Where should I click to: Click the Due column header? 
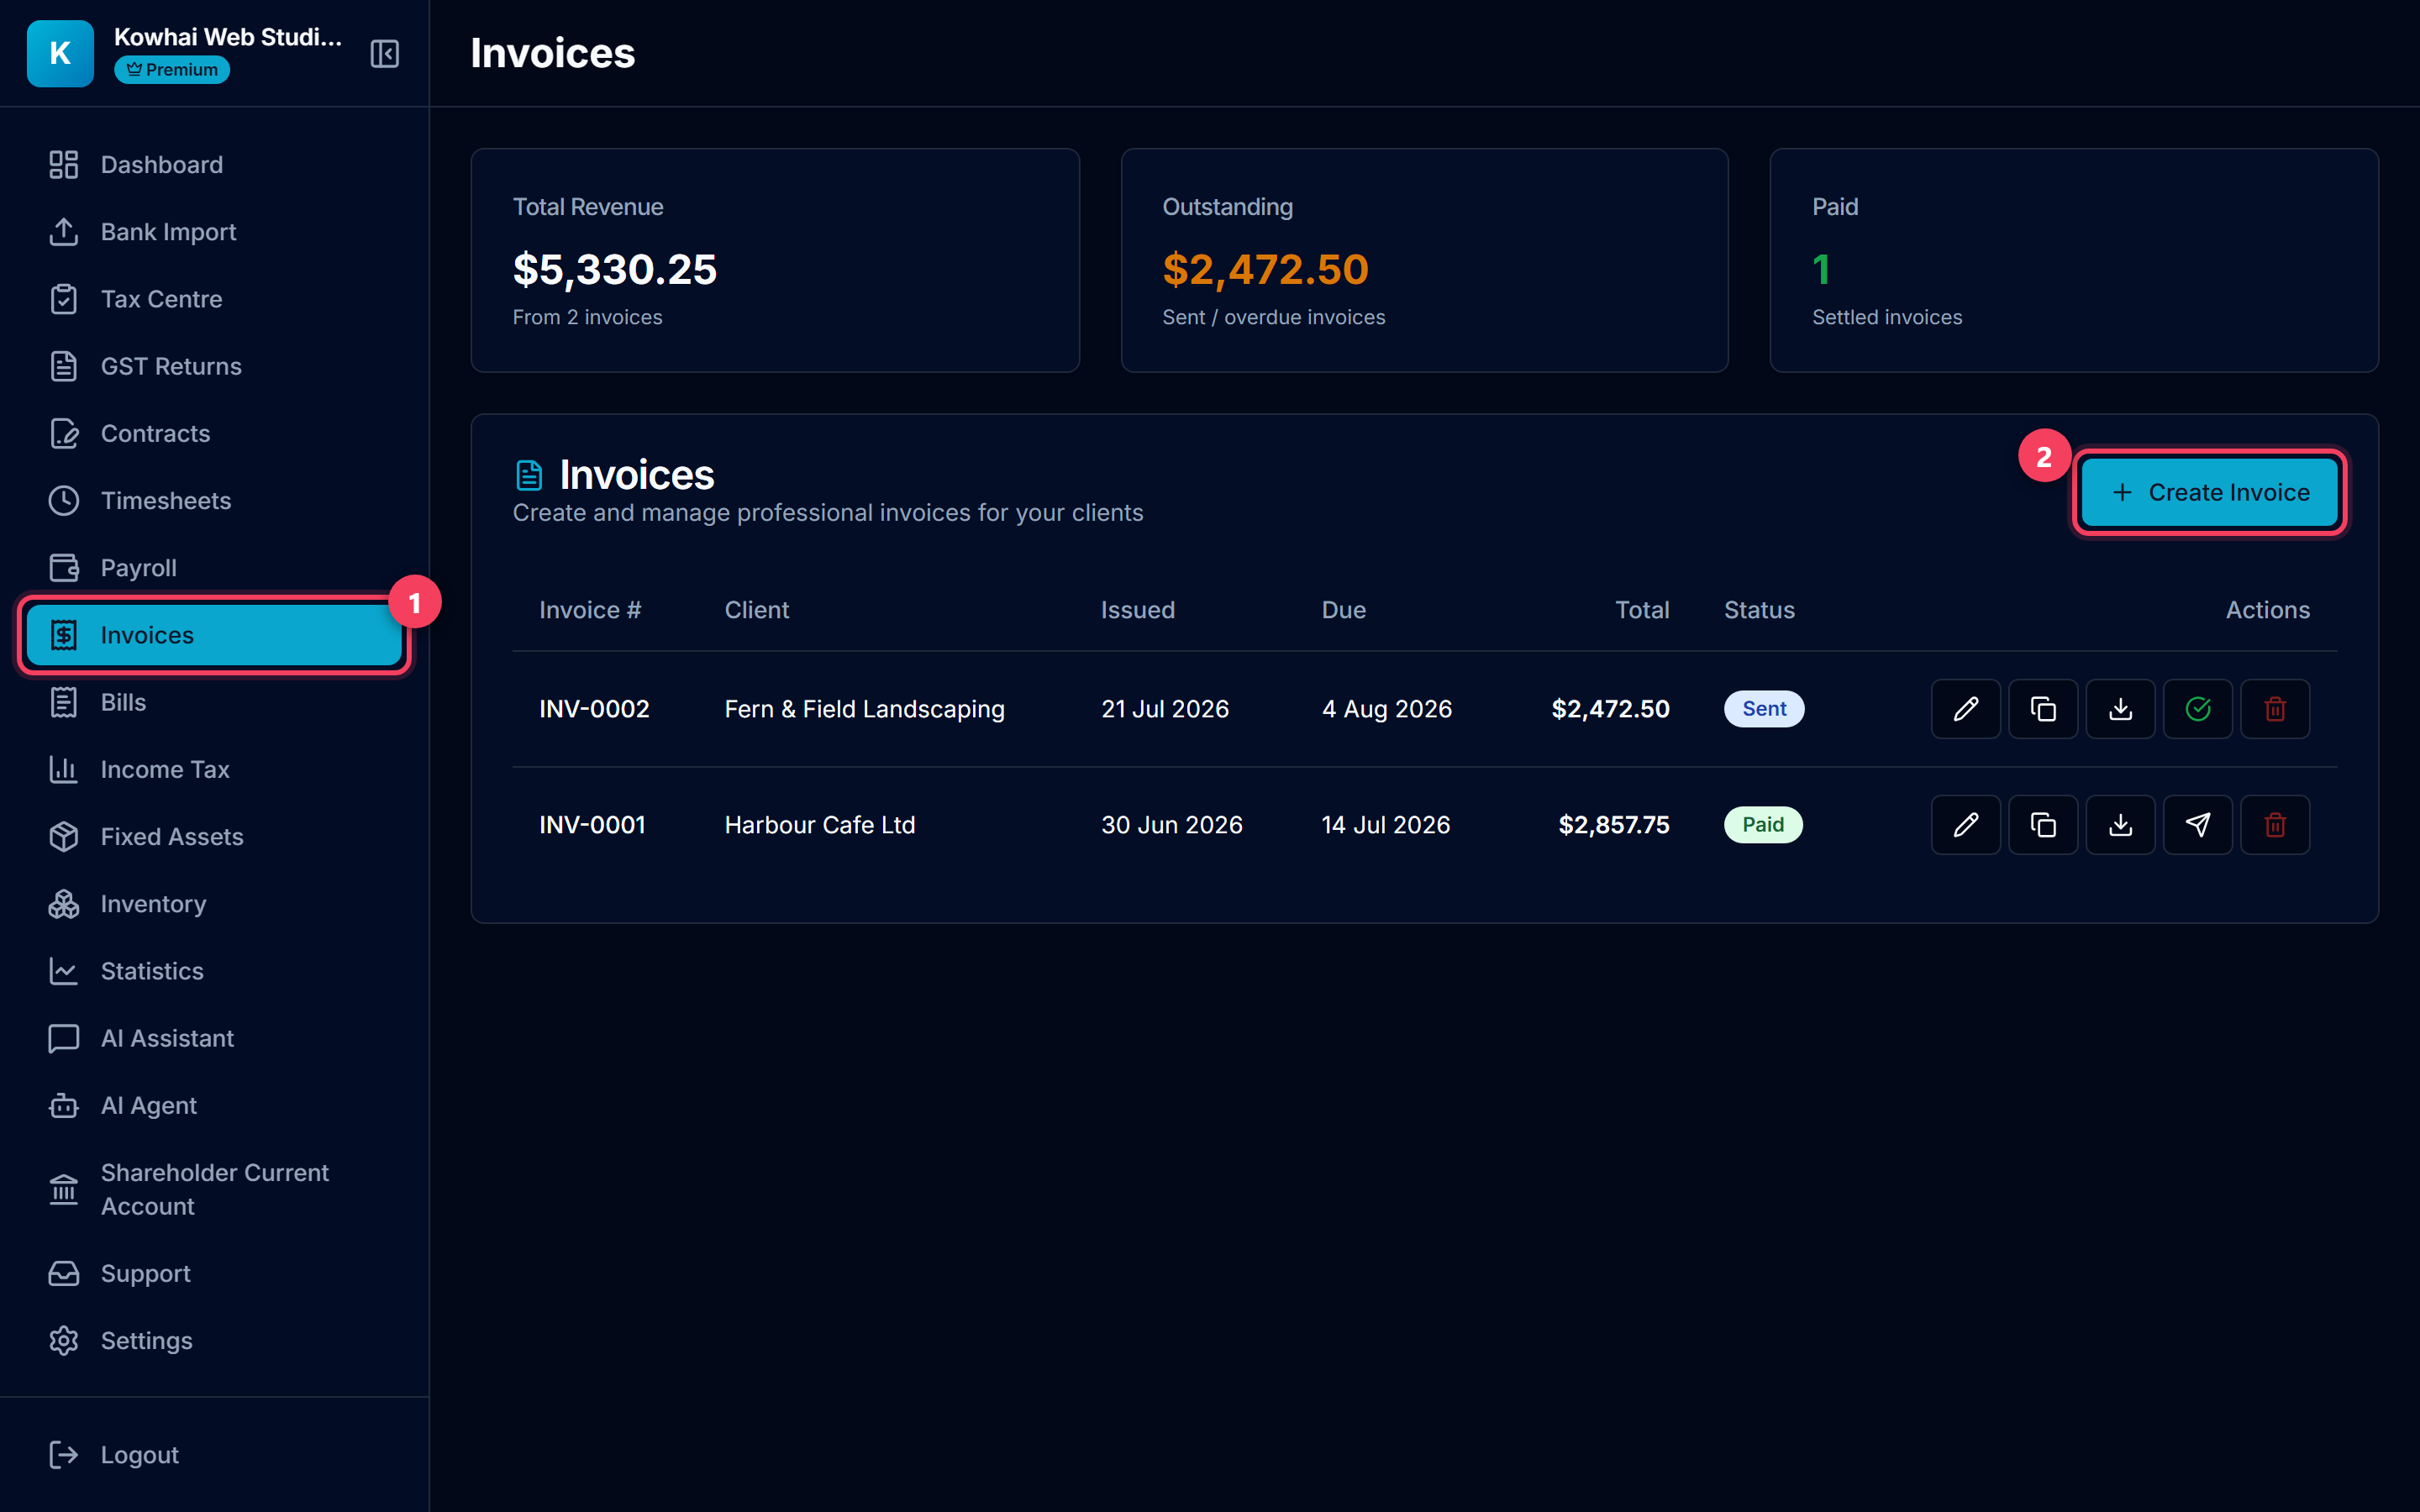[1344, 610]
